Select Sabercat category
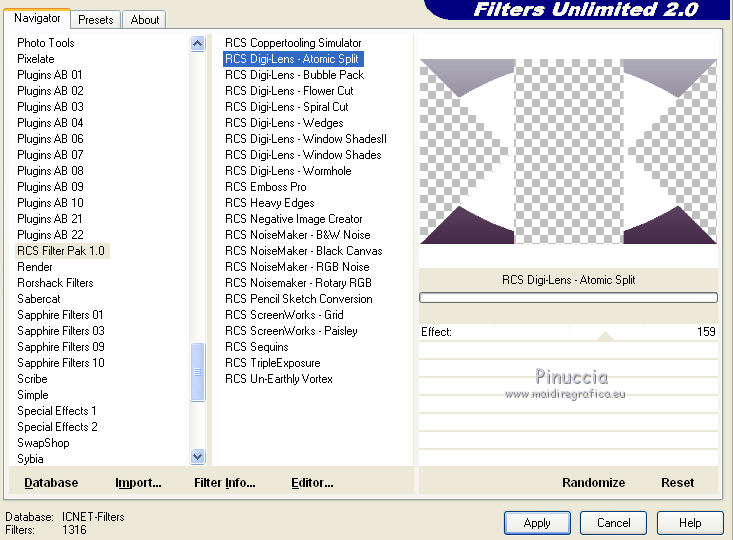Image resolution: width=733 pixels, height=540 pixels. pyautogui.click(x=39, y=299)
